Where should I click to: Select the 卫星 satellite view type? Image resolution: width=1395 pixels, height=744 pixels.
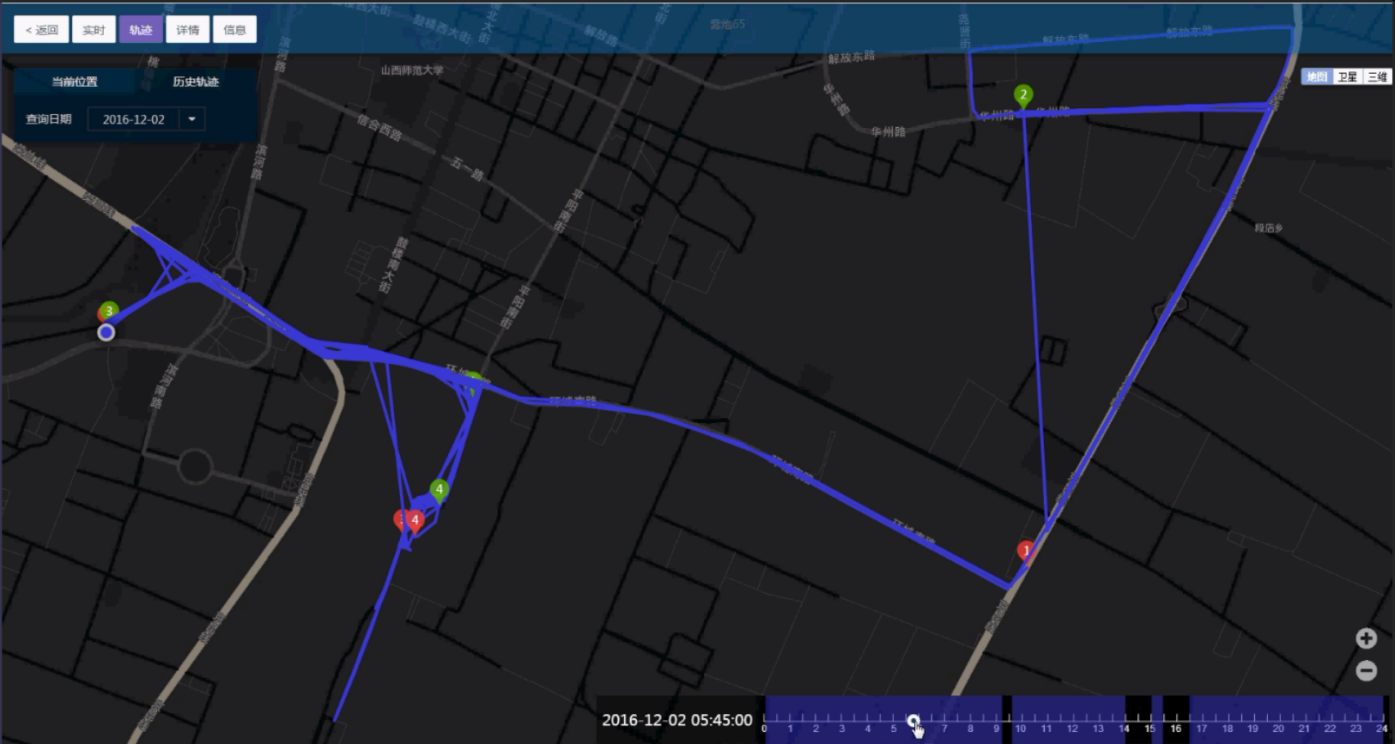tap(1347, 77)
